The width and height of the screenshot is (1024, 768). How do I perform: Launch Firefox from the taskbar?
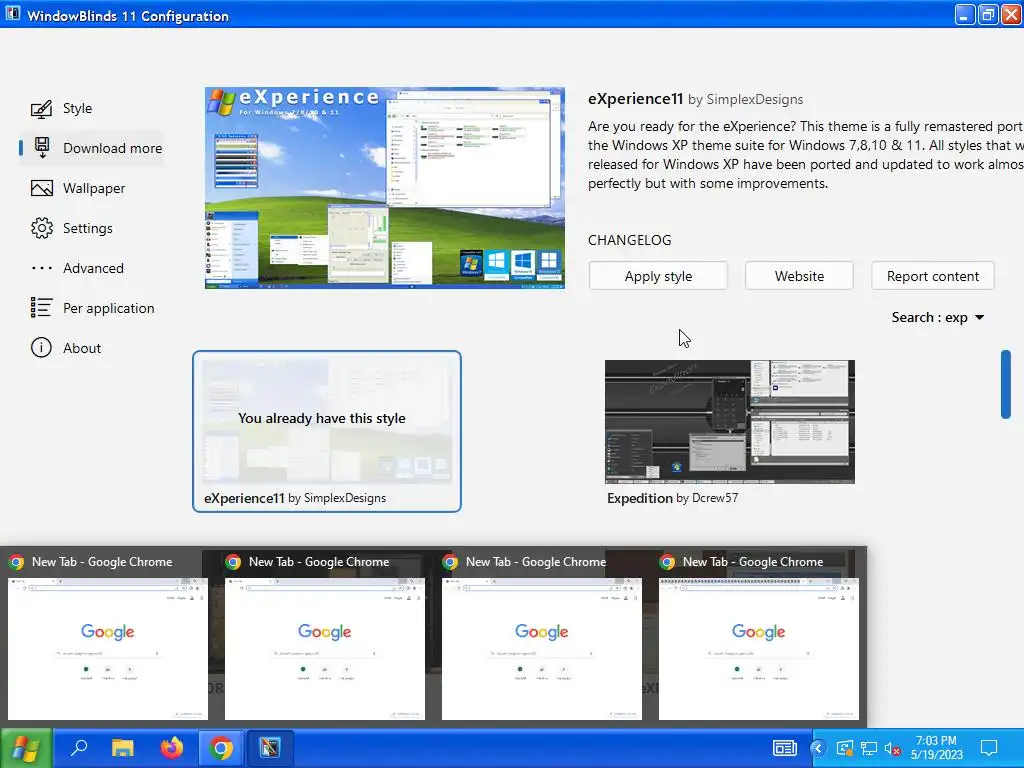click(x=172, y=748)
